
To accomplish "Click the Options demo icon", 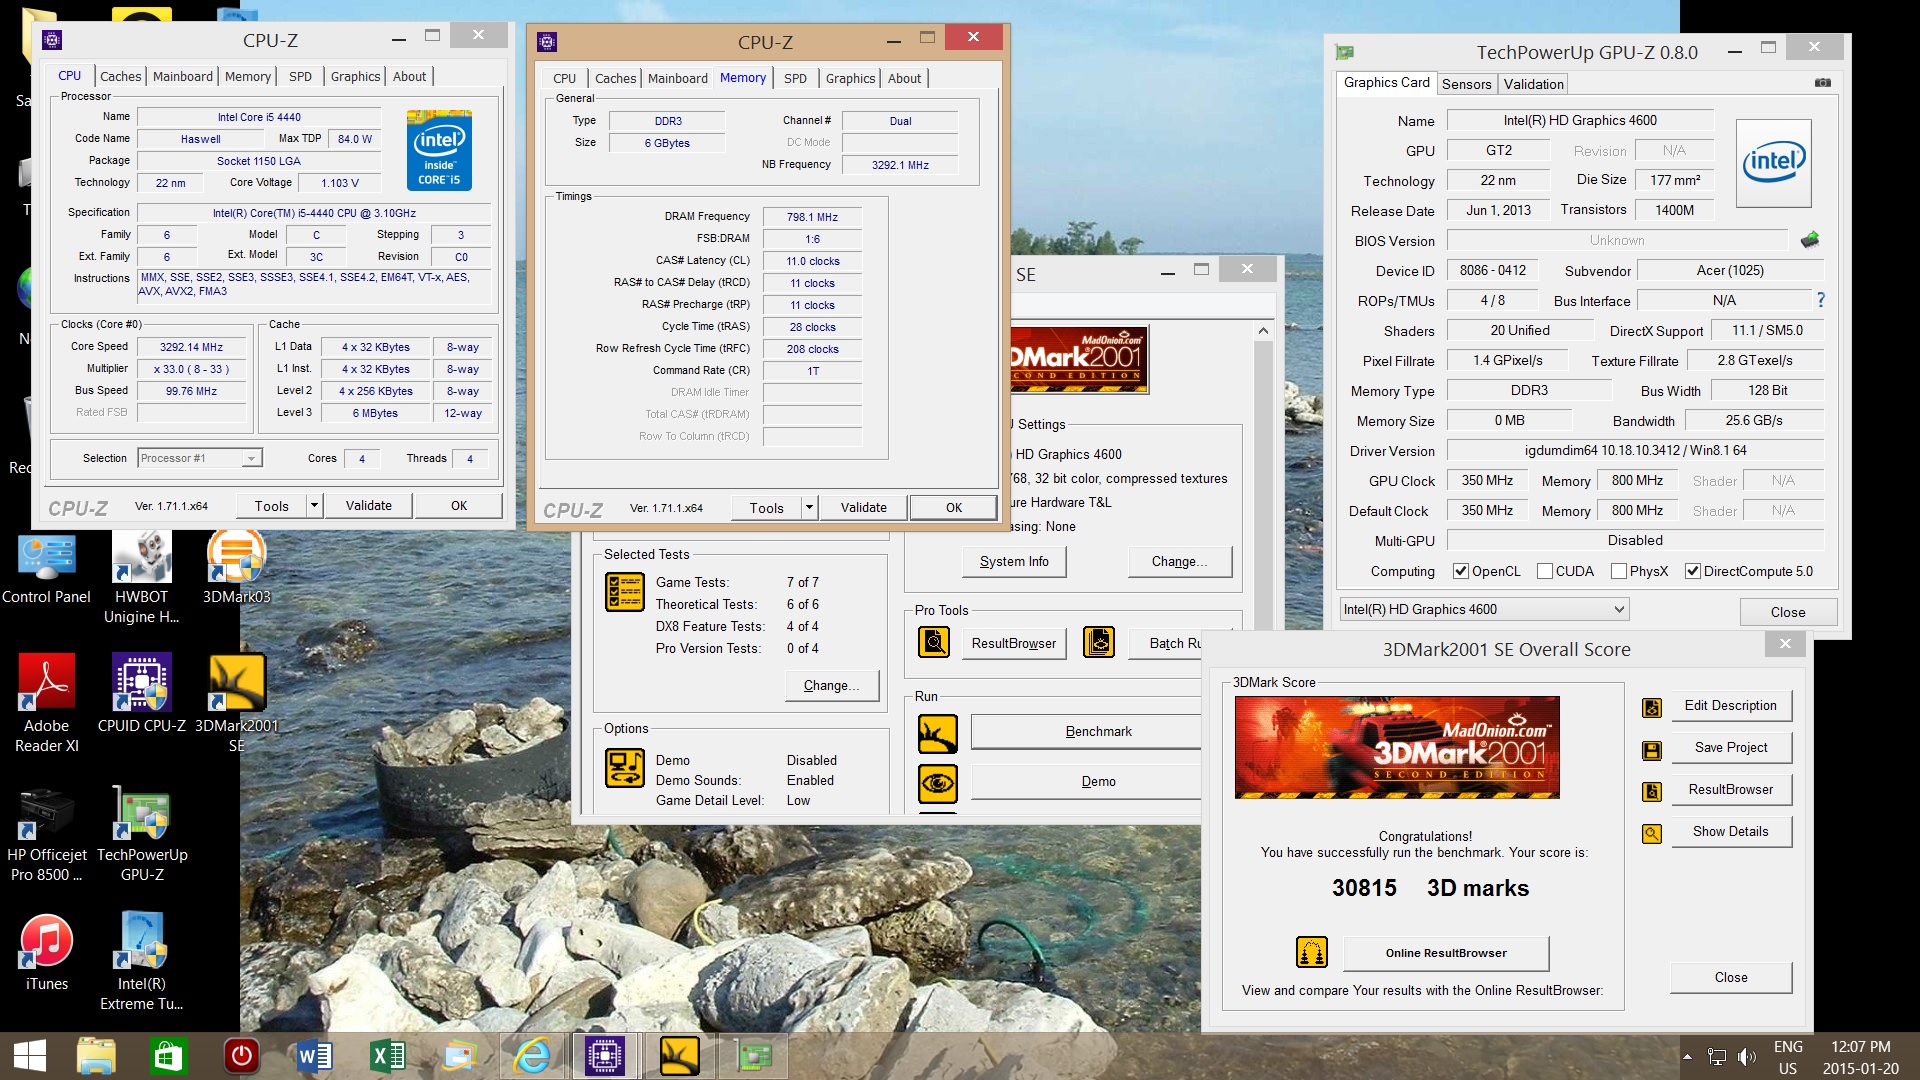I will 625,768.
